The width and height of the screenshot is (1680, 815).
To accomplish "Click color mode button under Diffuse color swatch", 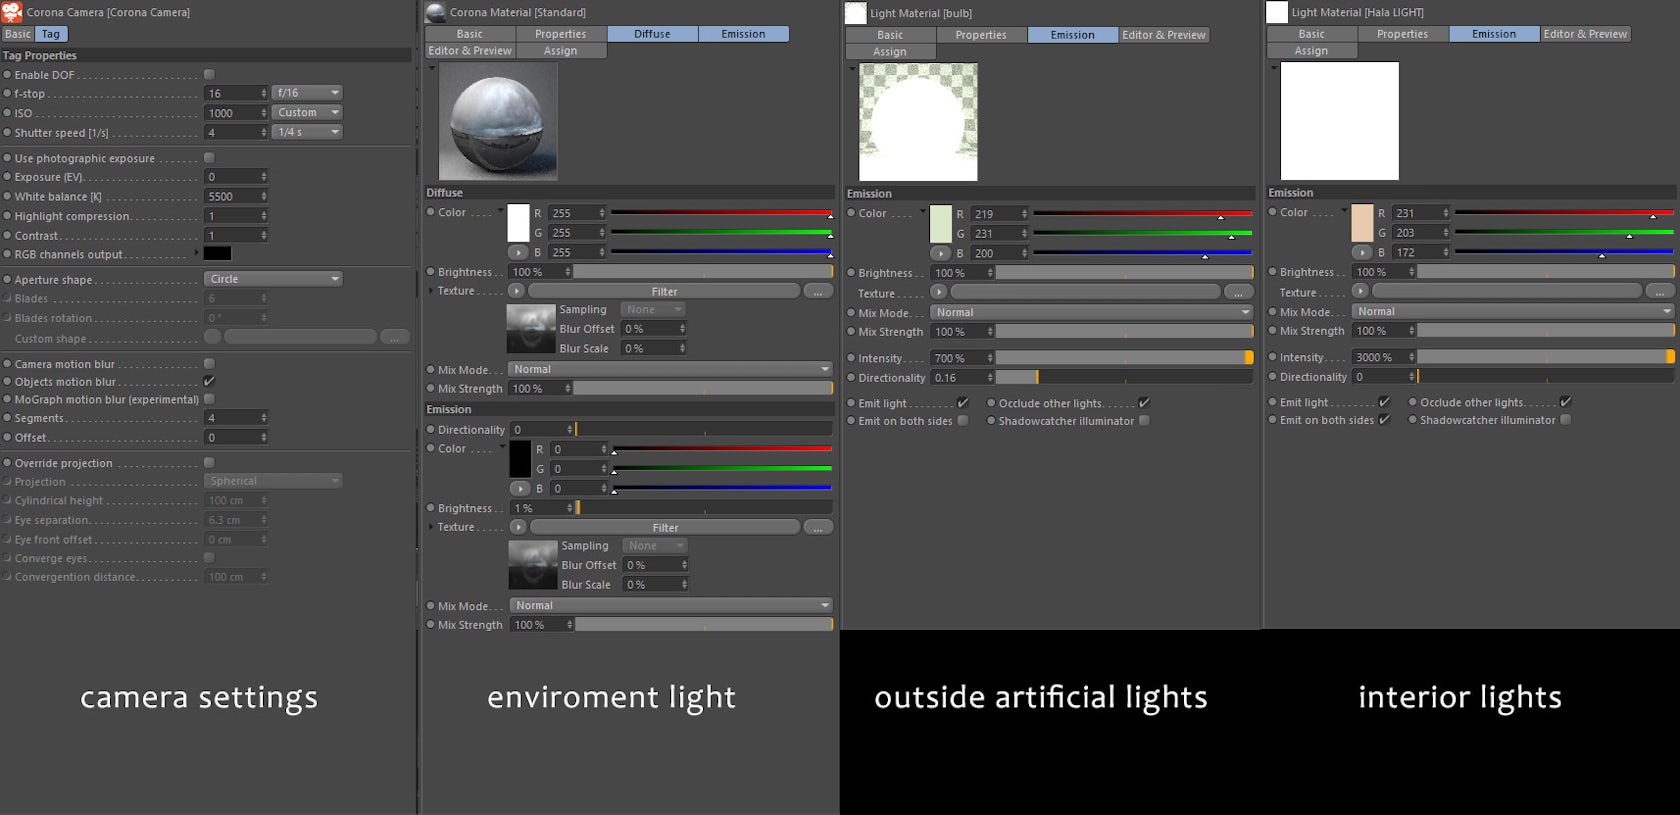I will [518, 253].
